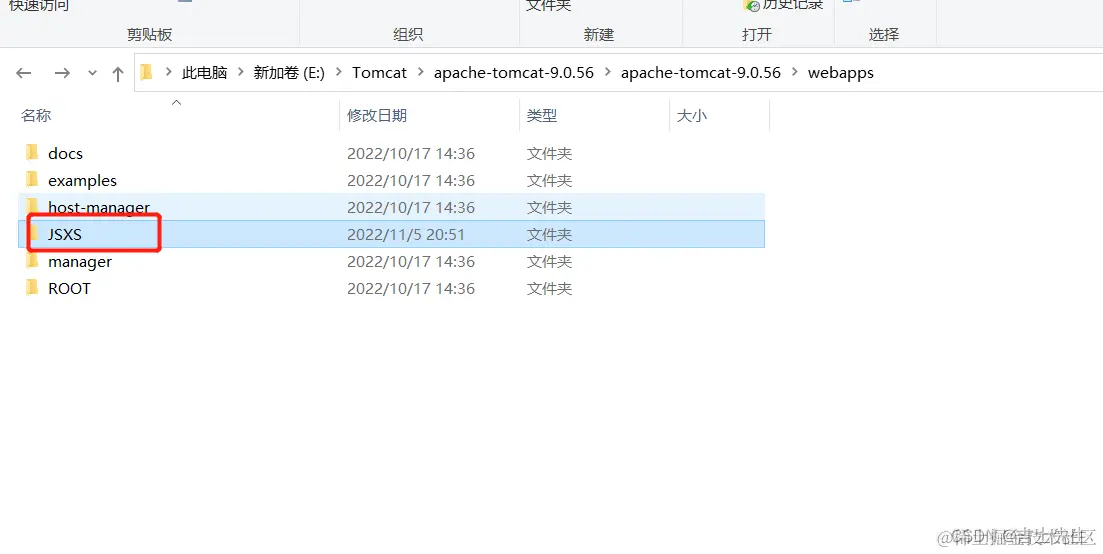Select the docs folder icon
Viewport: 1103px width, 554px height.
(32, 153)
